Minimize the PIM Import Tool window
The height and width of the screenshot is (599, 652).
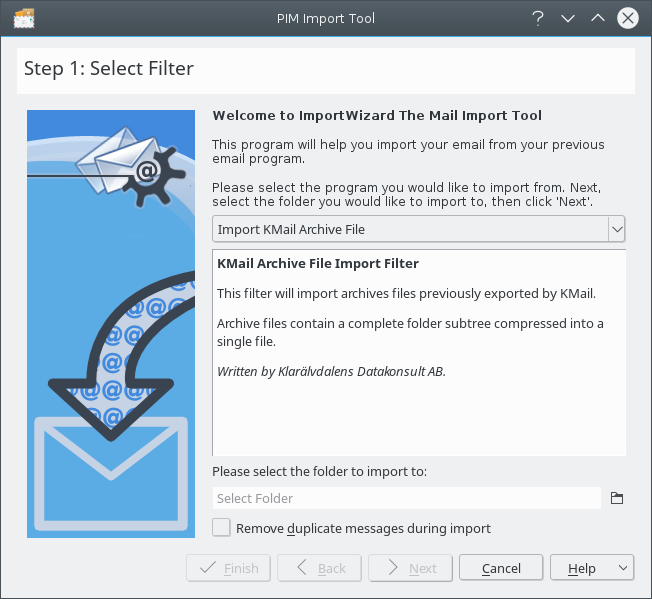[x=568, y=18]
